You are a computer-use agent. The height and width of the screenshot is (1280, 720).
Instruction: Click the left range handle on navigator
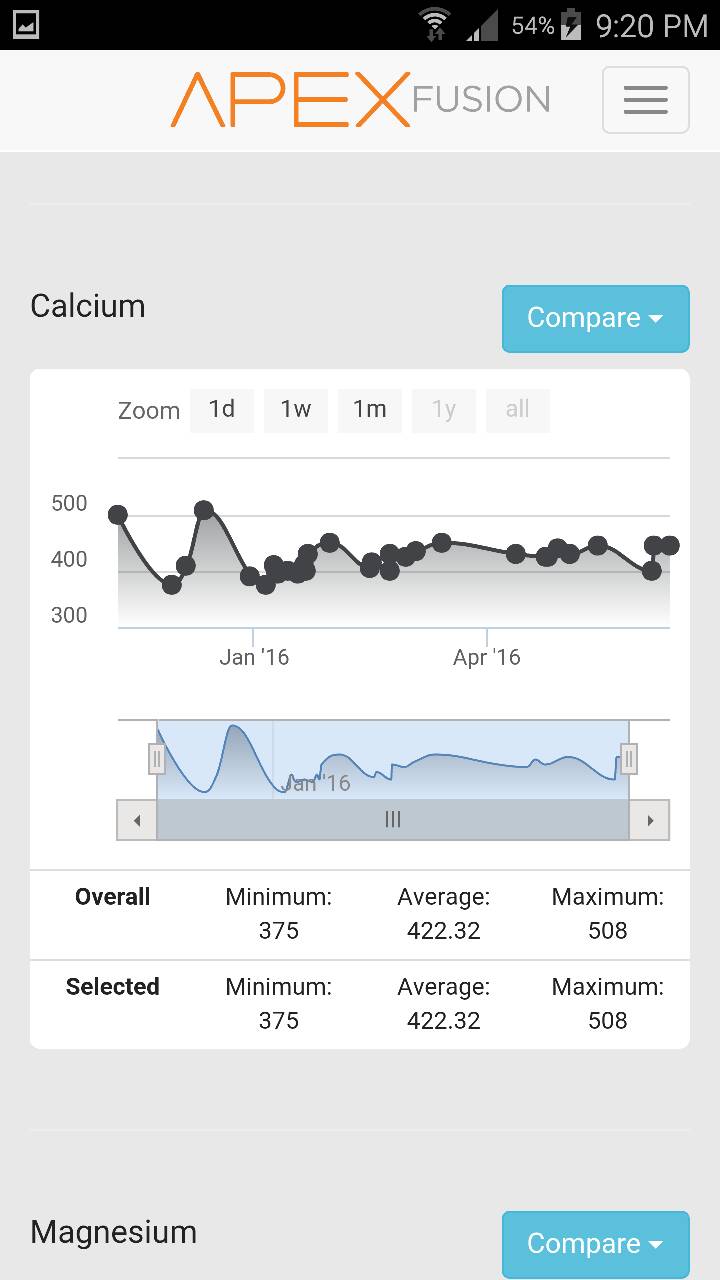click(157, 759)
